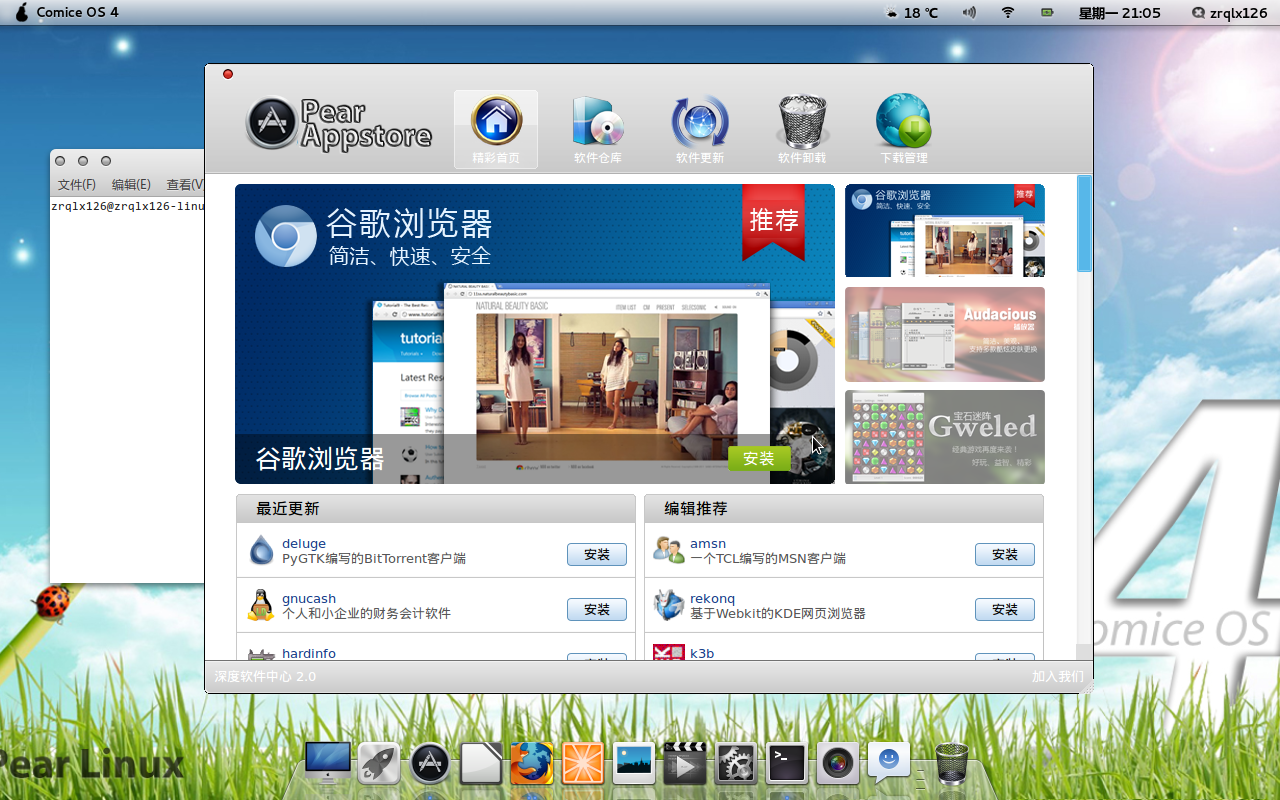Go to the 软件卸载 uninstall tab
The image size is (1280, 800).
pyautogui.click(x=802, y=130)
